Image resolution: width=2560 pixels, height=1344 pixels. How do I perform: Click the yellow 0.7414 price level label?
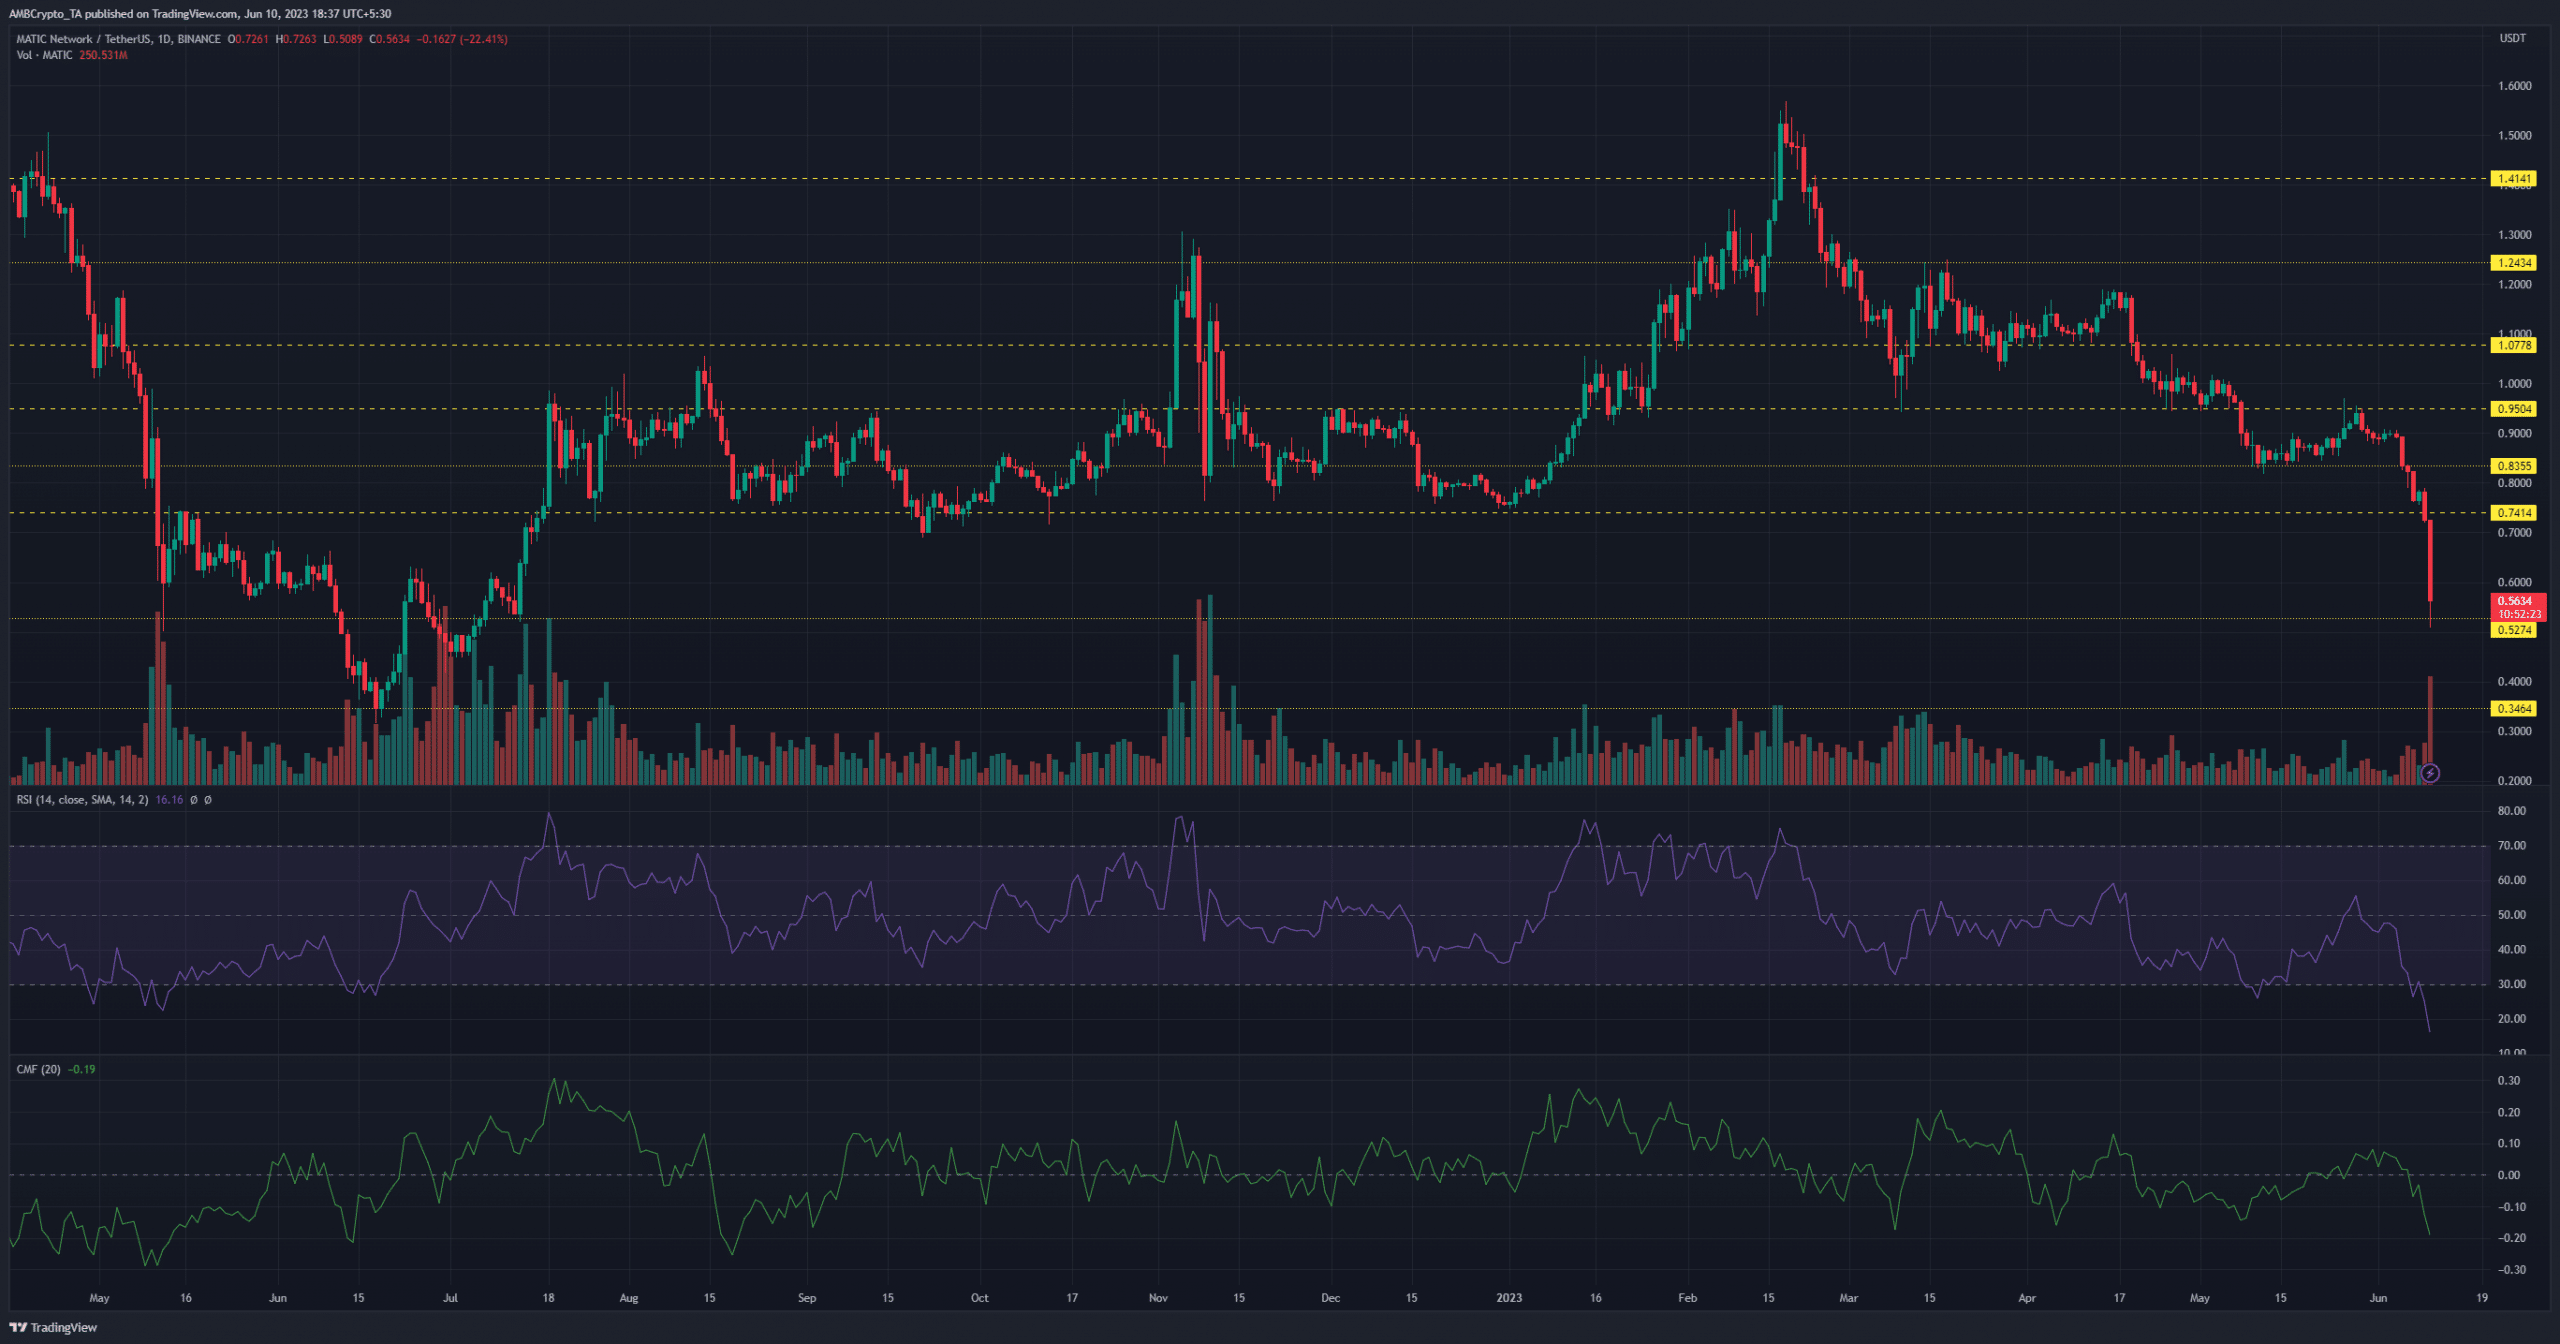pyautogui.click(x=2513, y=513)
